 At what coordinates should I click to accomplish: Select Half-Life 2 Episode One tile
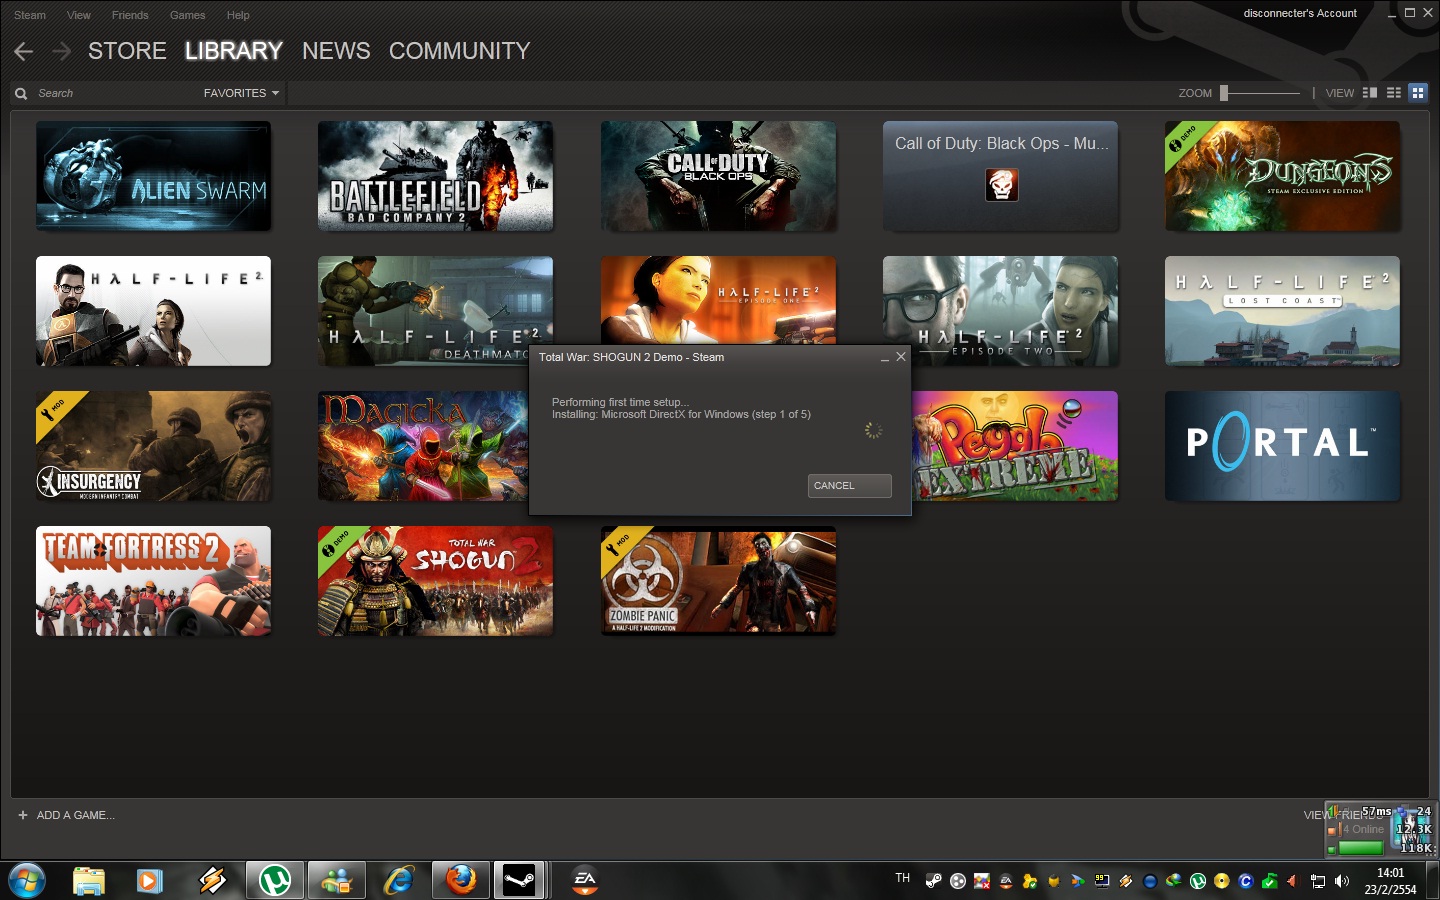click(x=718, y=299)
